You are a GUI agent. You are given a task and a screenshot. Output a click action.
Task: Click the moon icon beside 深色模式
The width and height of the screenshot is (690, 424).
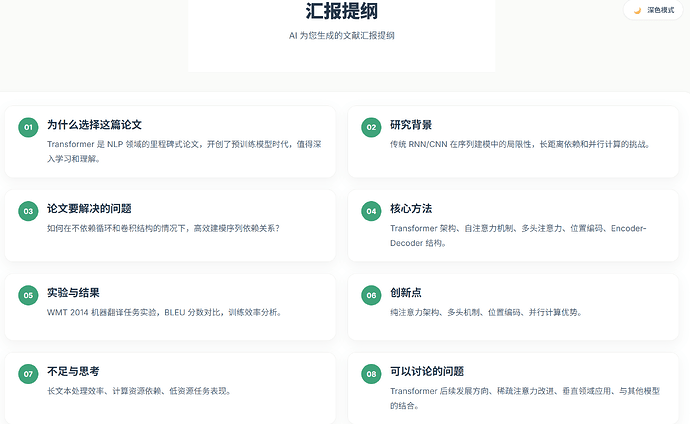point(637,11)
